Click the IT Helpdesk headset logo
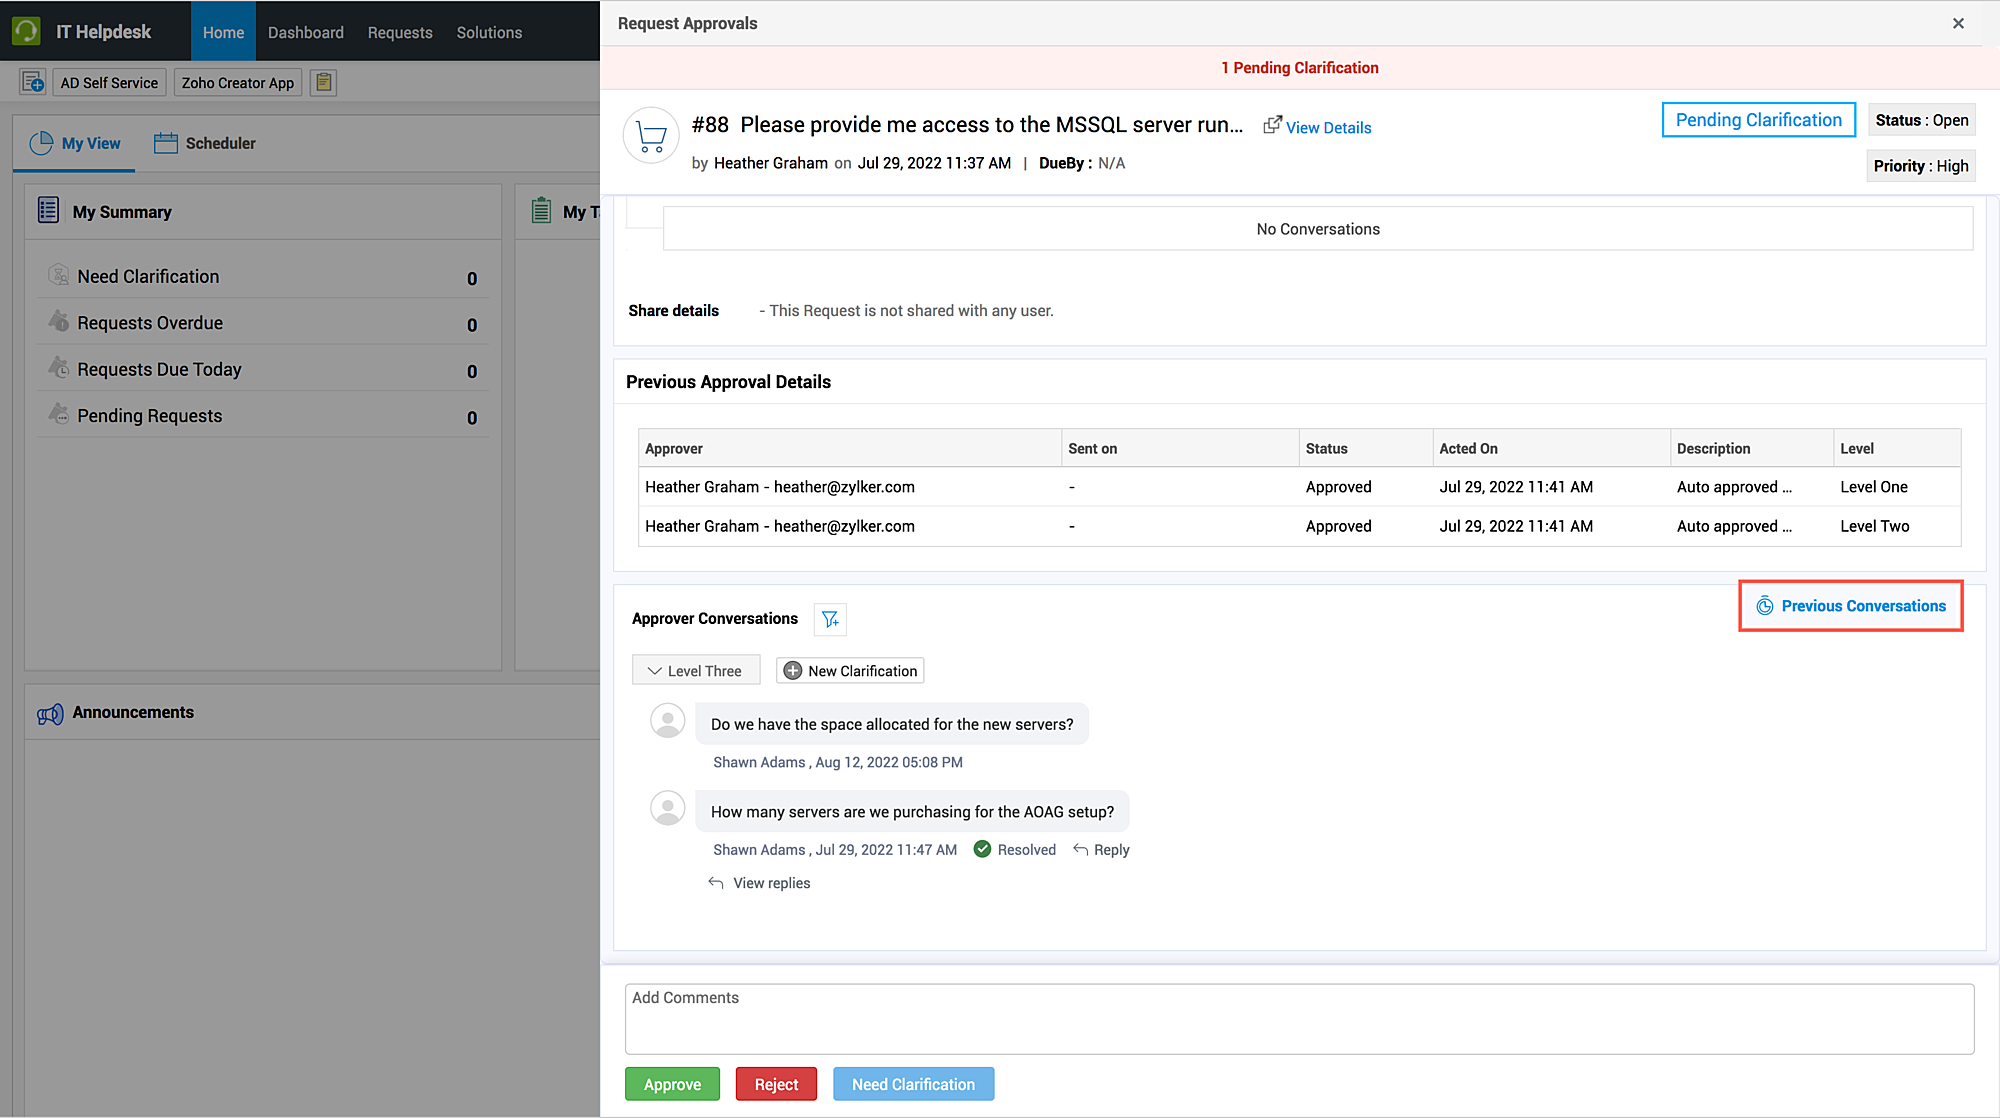Screen dimensions: 2000x1118 point(26,31)
